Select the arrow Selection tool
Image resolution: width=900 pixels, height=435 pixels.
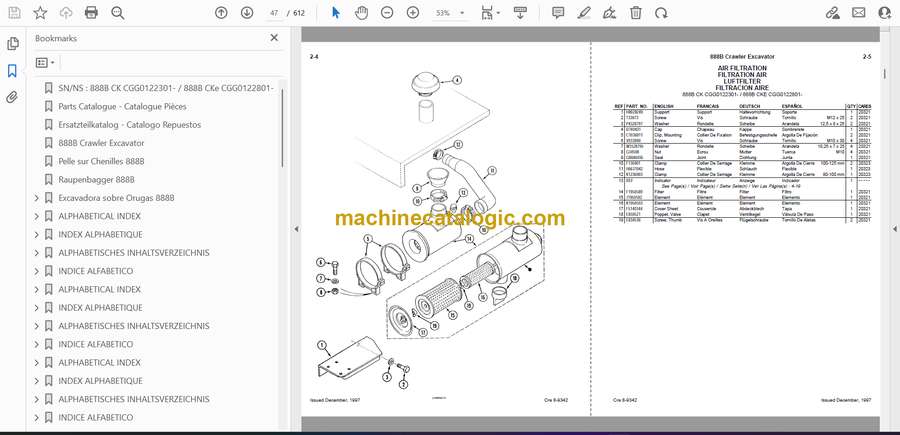(x=336, y=13)
